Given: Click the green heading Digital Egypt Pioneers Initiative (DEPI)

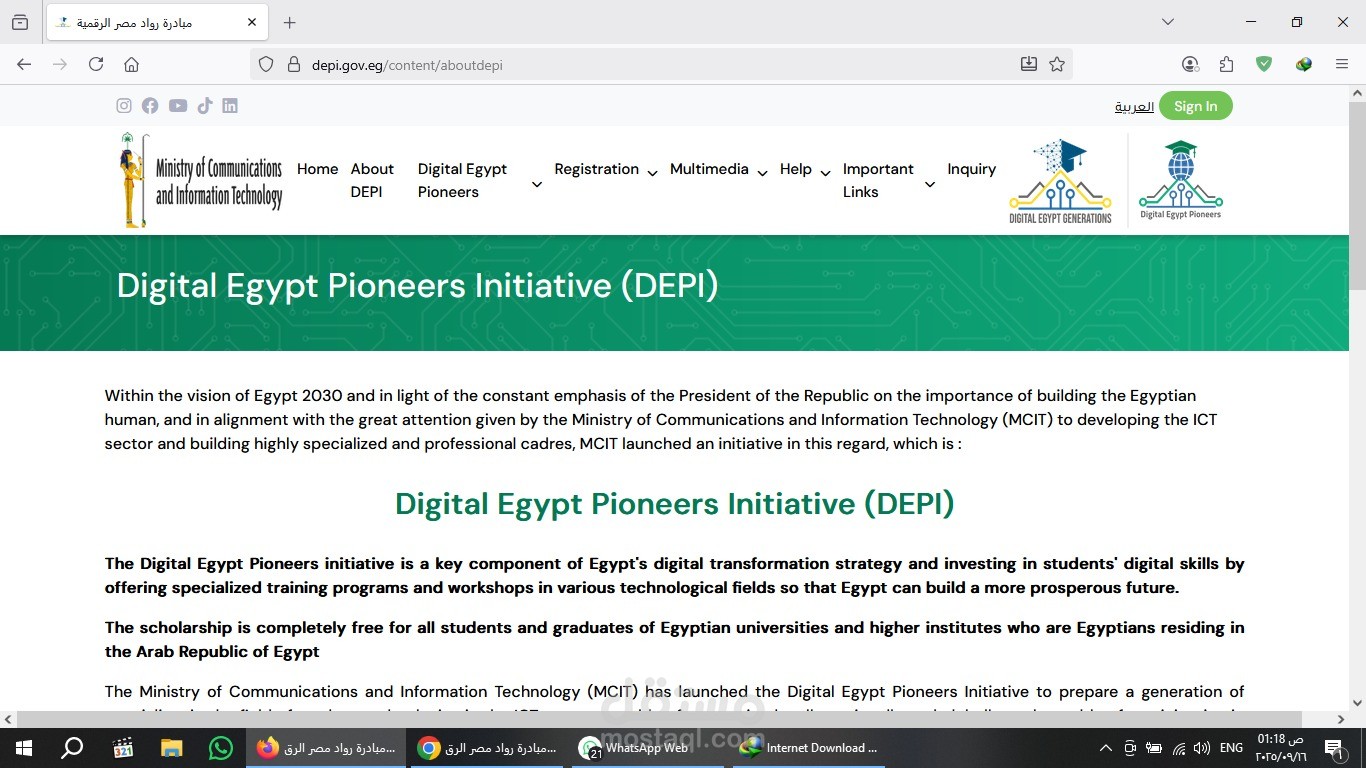Looking at the screenshot, I should 675,504.
